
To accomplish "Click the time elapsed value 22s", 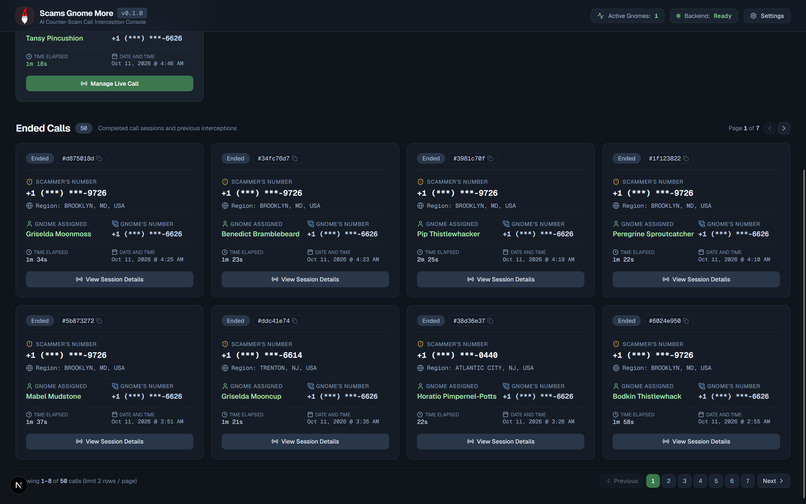I will pyautogui.click(x=422, y=422).
